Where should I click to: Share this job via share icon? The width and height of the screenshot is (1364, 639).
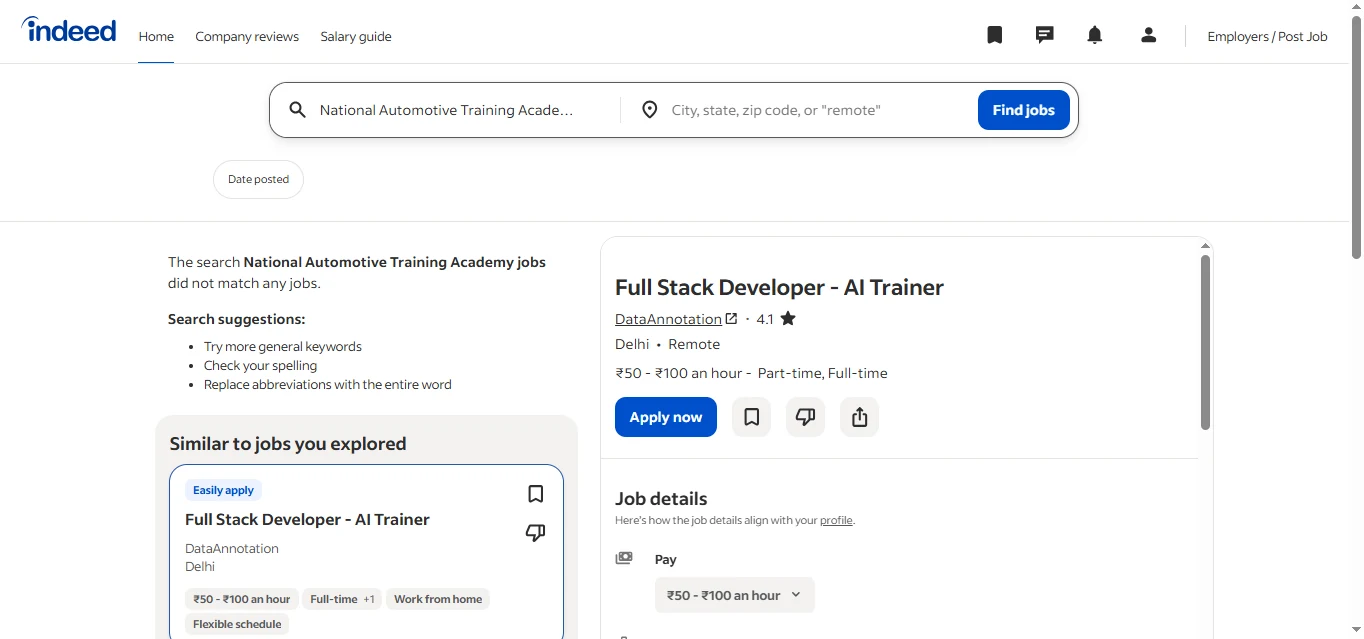pos(859,417)
